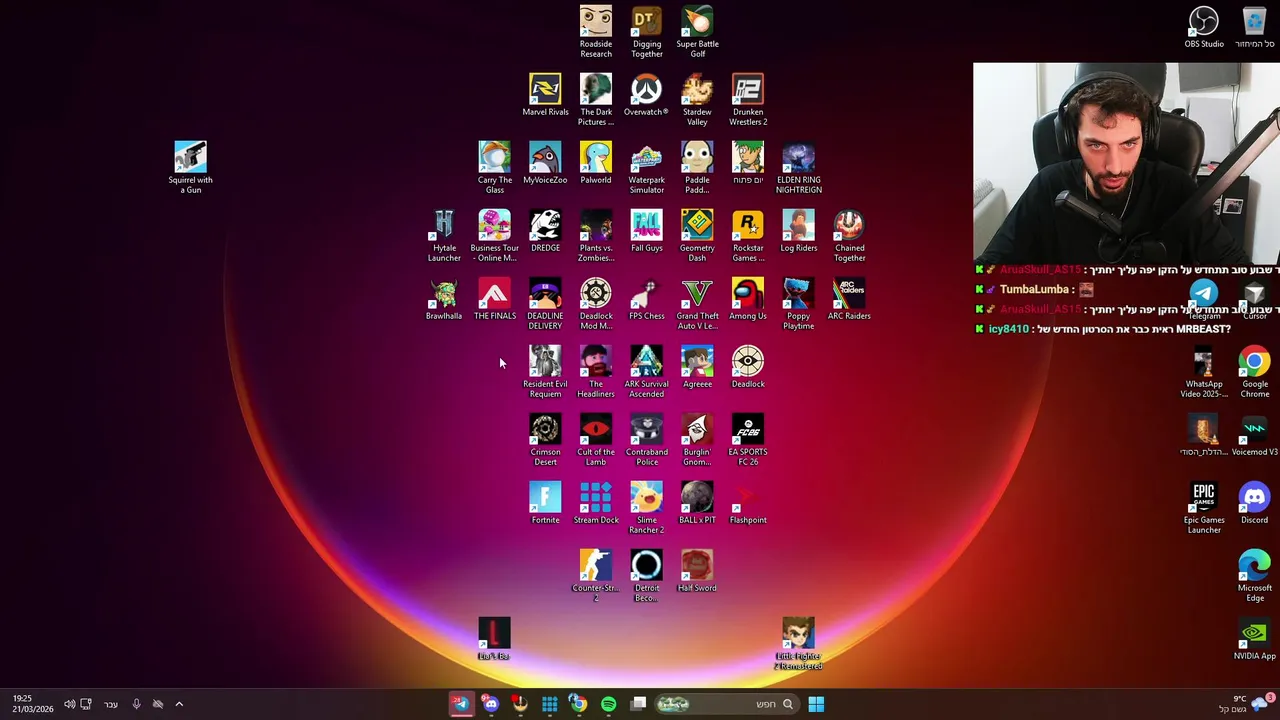Open Voicemod V3 shortcut

[x=1254, y=435]
